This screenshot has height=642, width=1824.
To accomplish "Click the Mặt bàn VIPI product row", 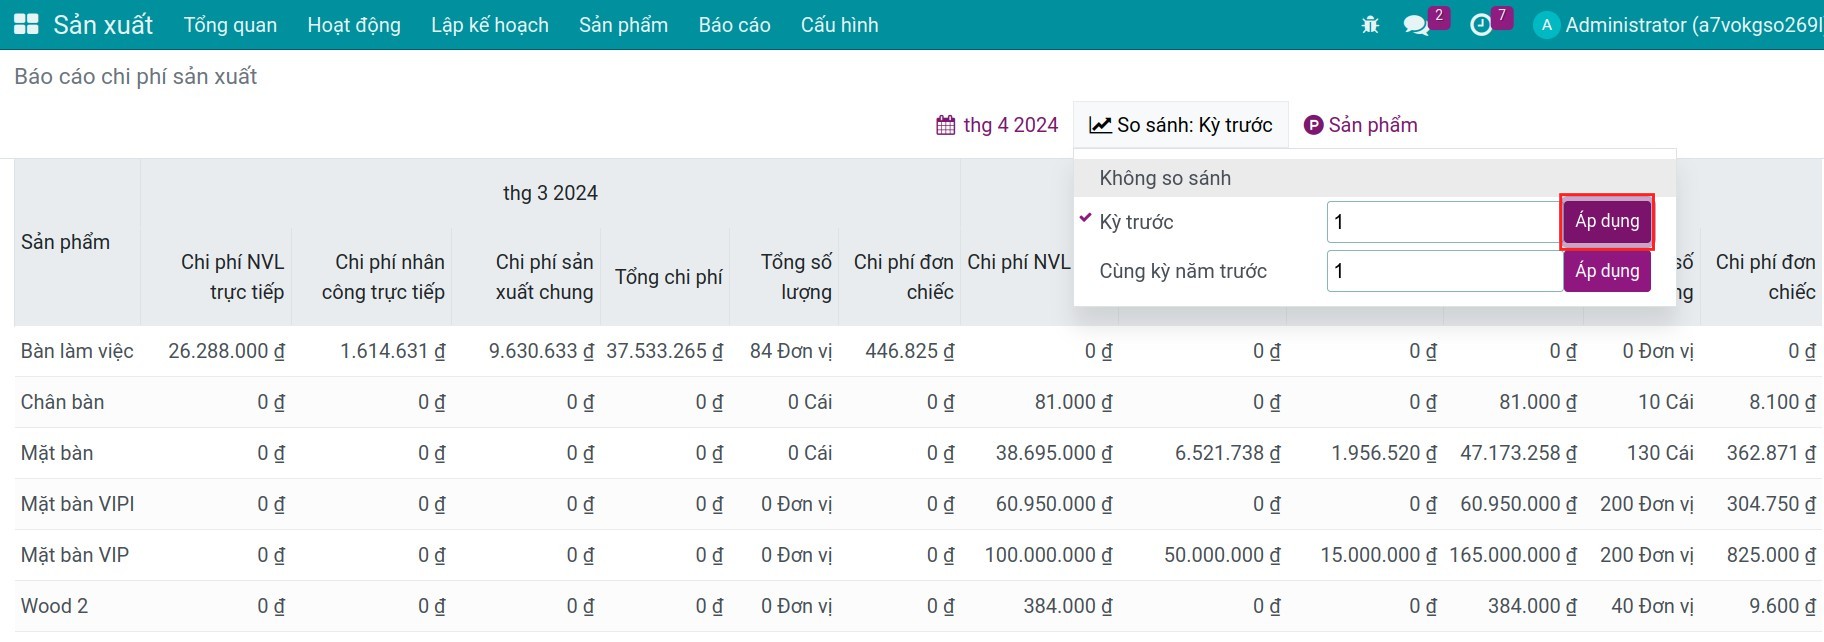I will click(918, 504).
